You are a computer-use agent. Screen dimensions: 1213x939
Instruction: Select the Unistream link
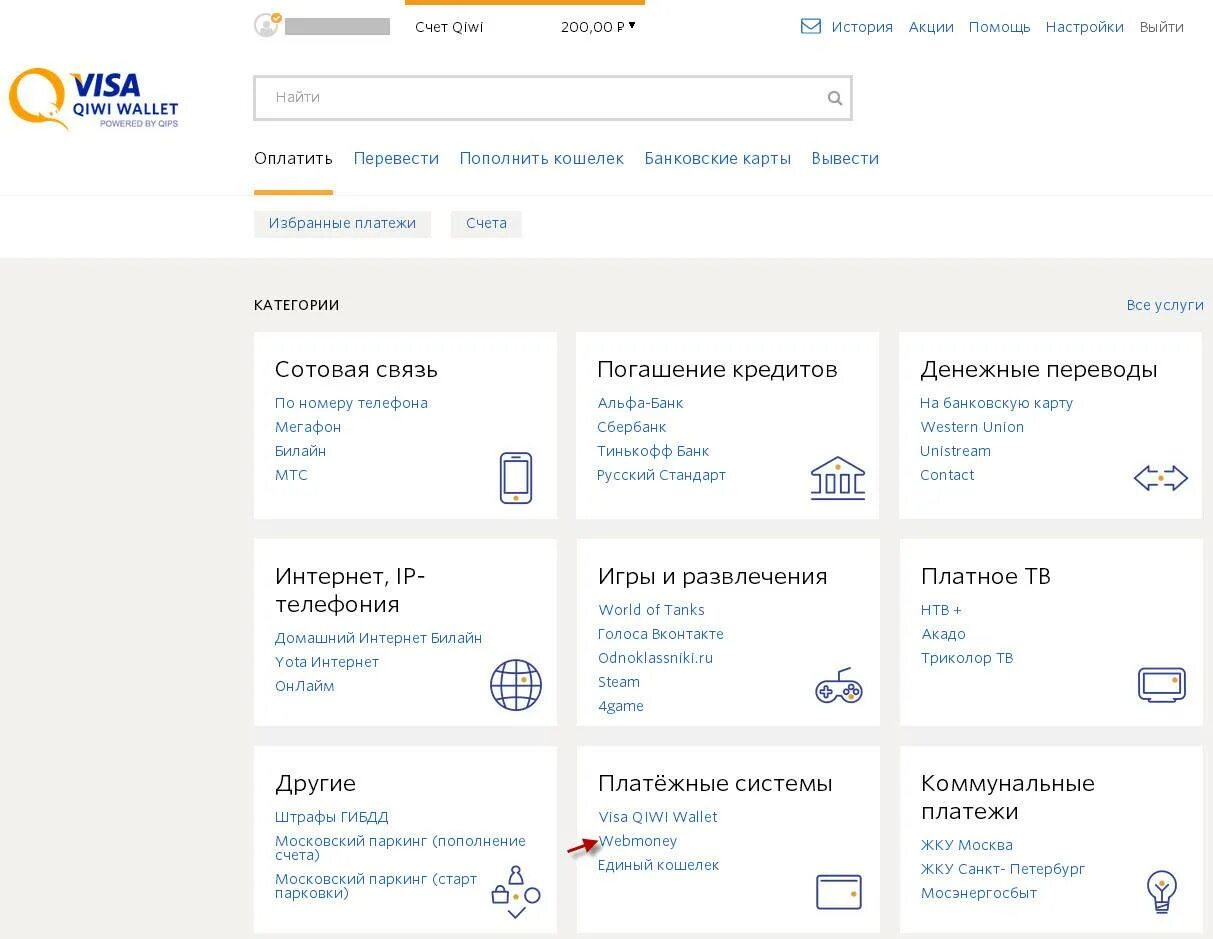955,451
